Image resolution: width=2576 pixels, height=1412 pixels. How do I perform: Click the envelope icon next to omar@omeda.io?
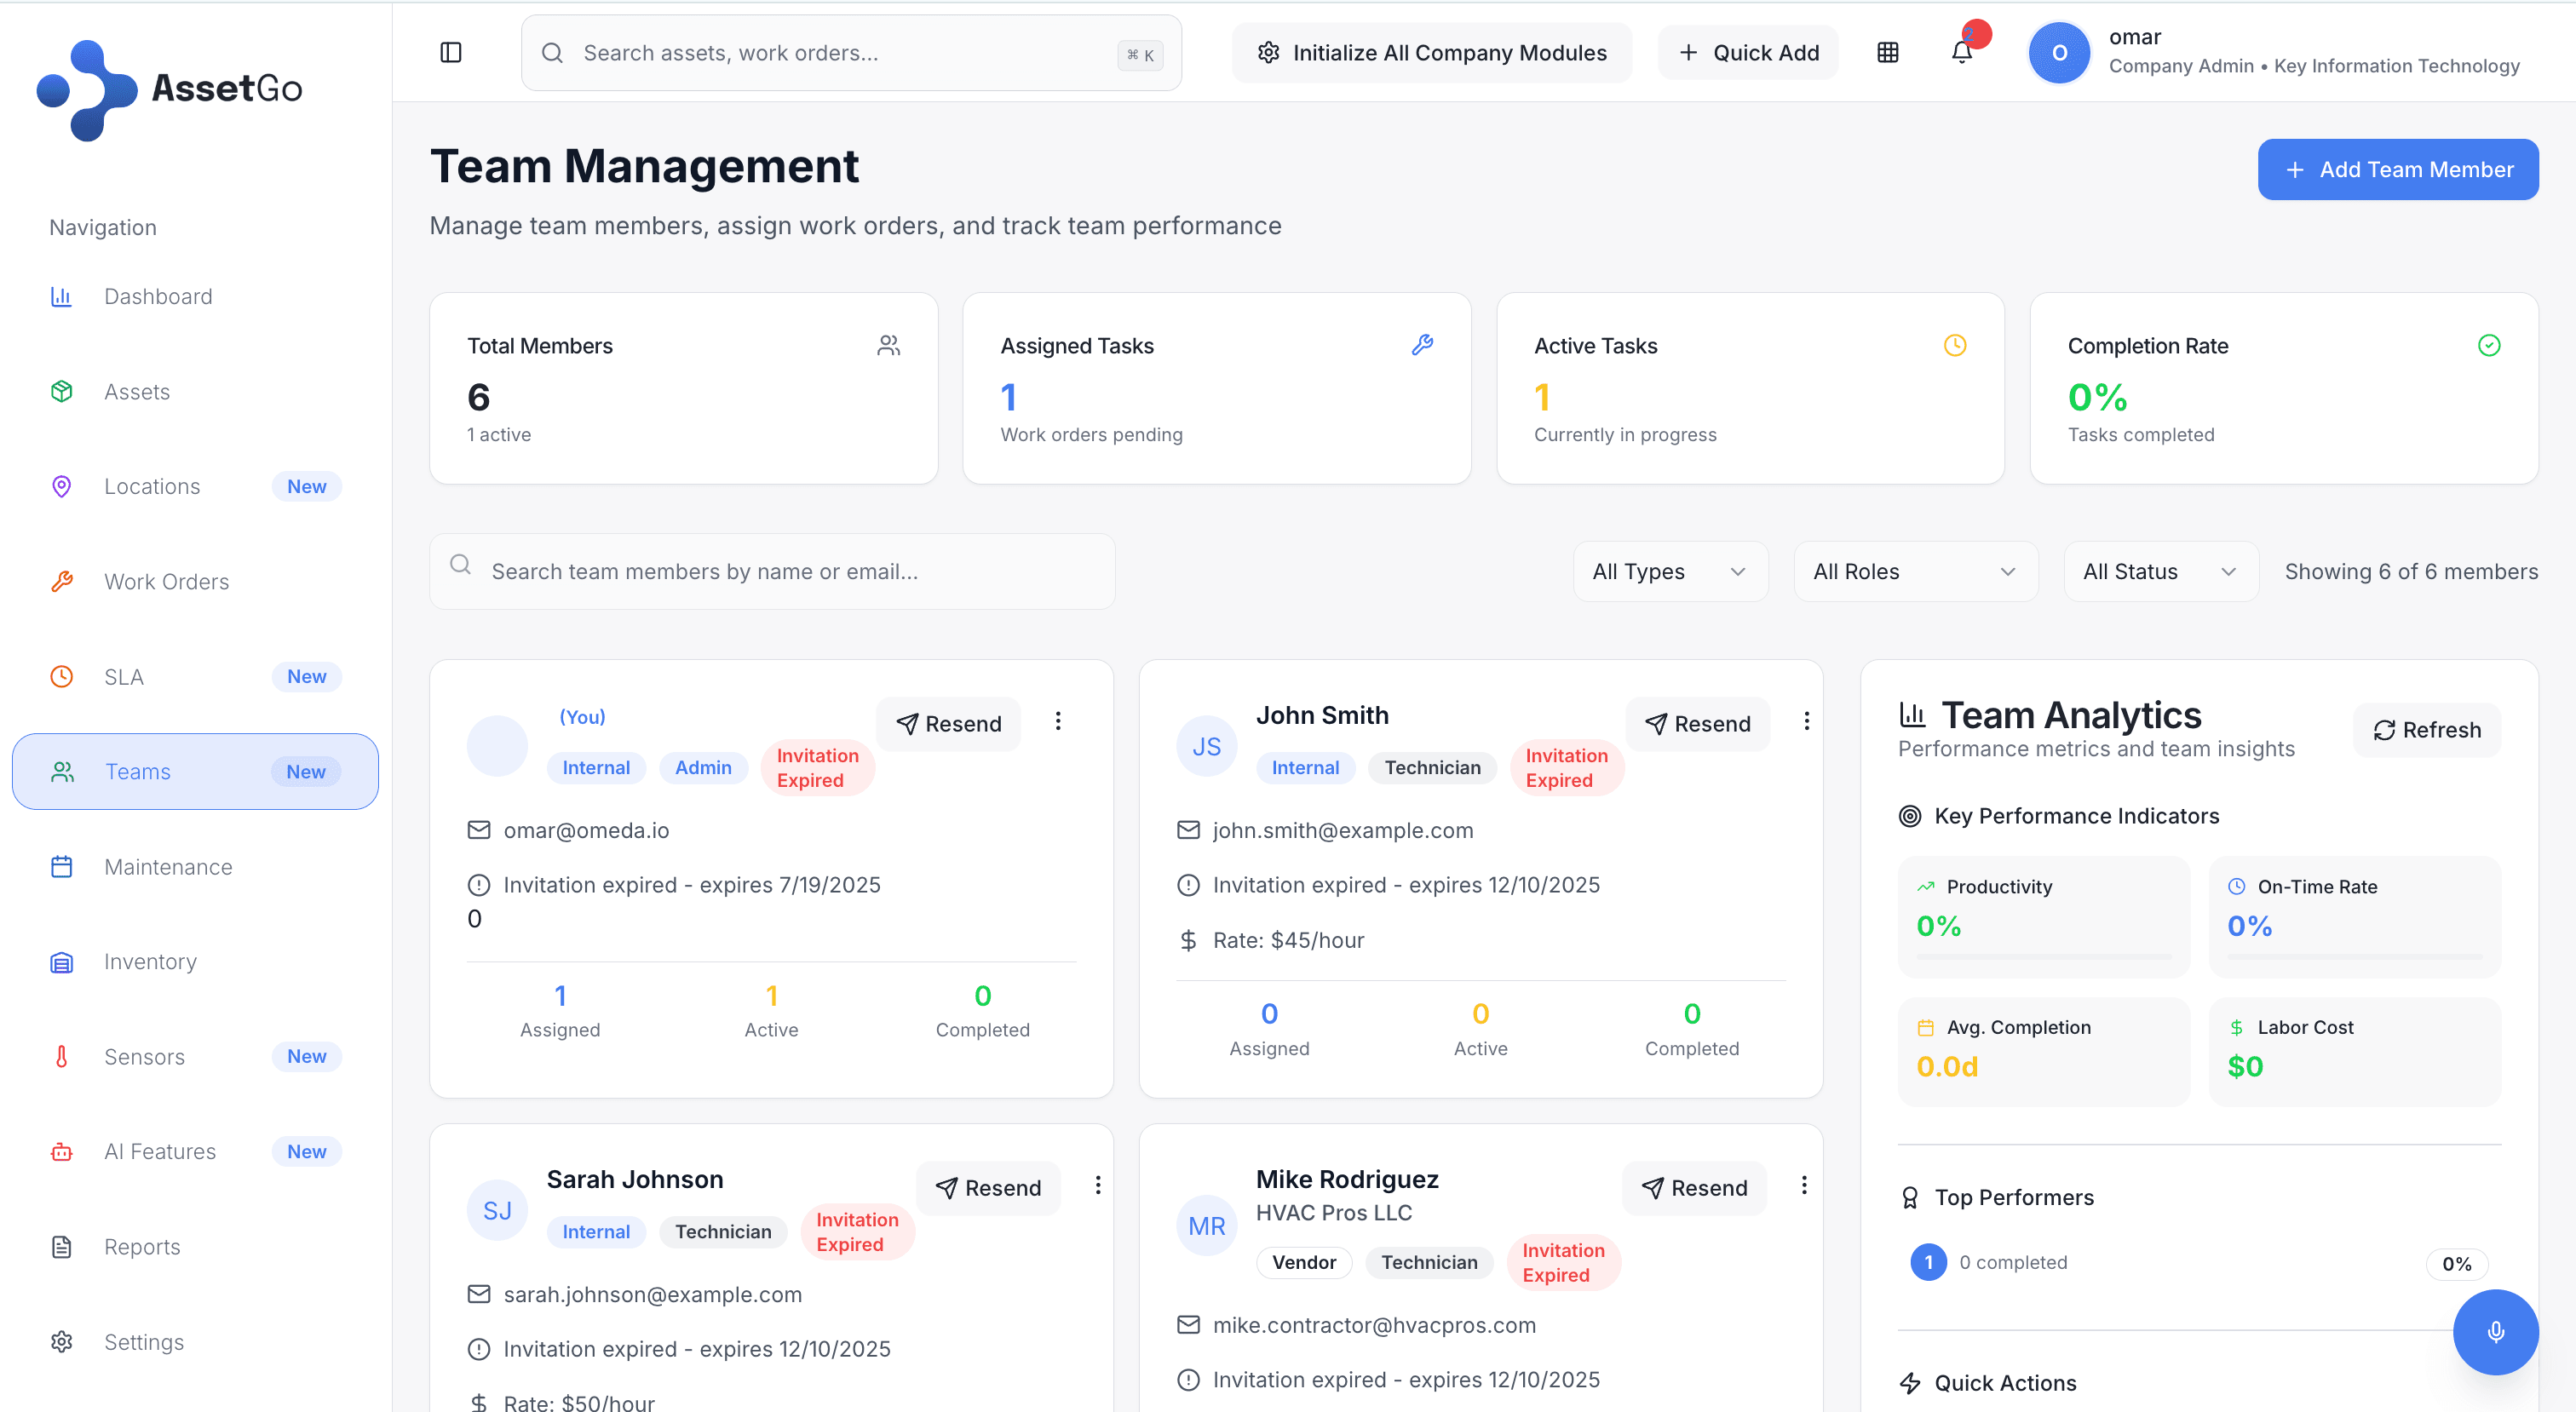479,830
